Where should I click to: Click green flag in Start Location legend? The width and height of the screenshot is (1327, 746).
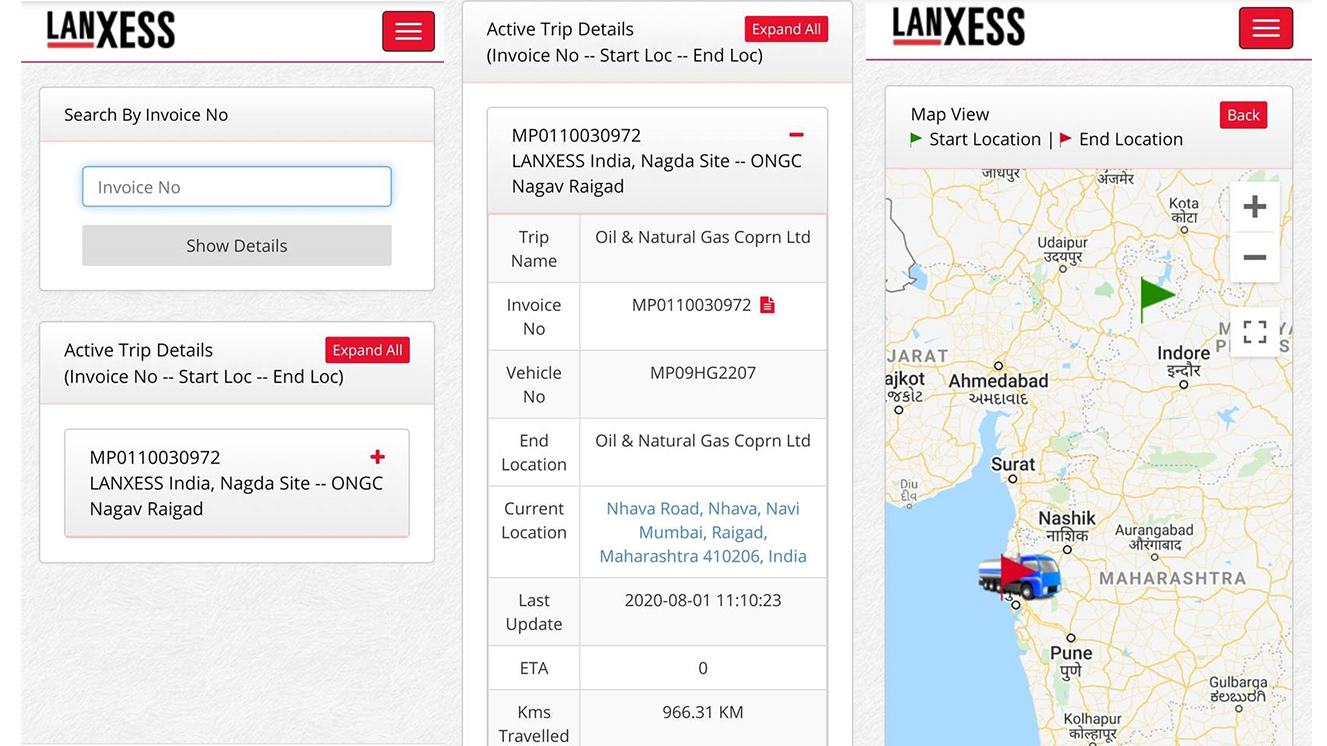(916, 139)
